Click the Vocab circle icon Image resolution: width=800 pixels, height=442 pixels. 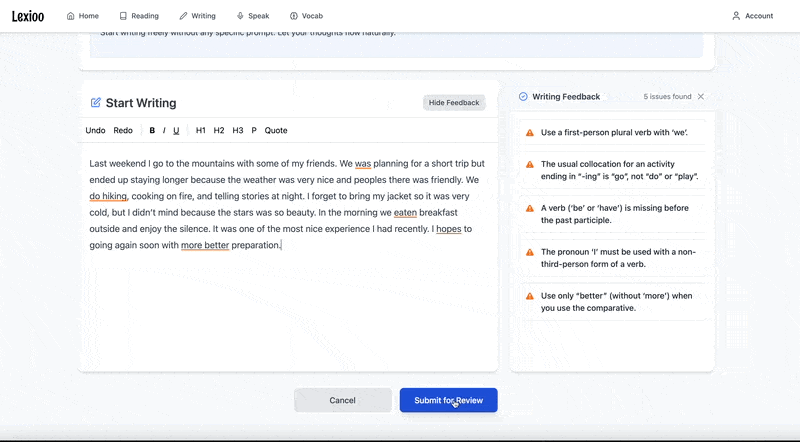(x=294, y=16)
